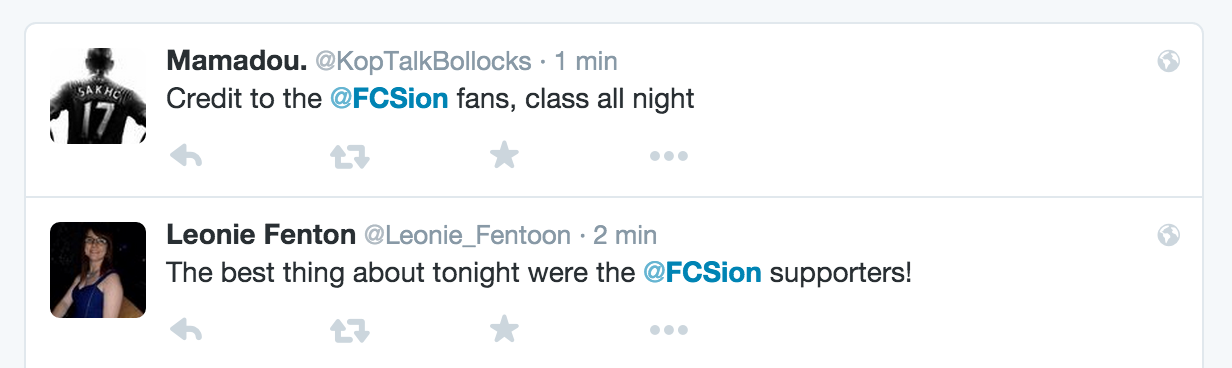Open the '1 min' timestamp permalink

tap(586, 61)
